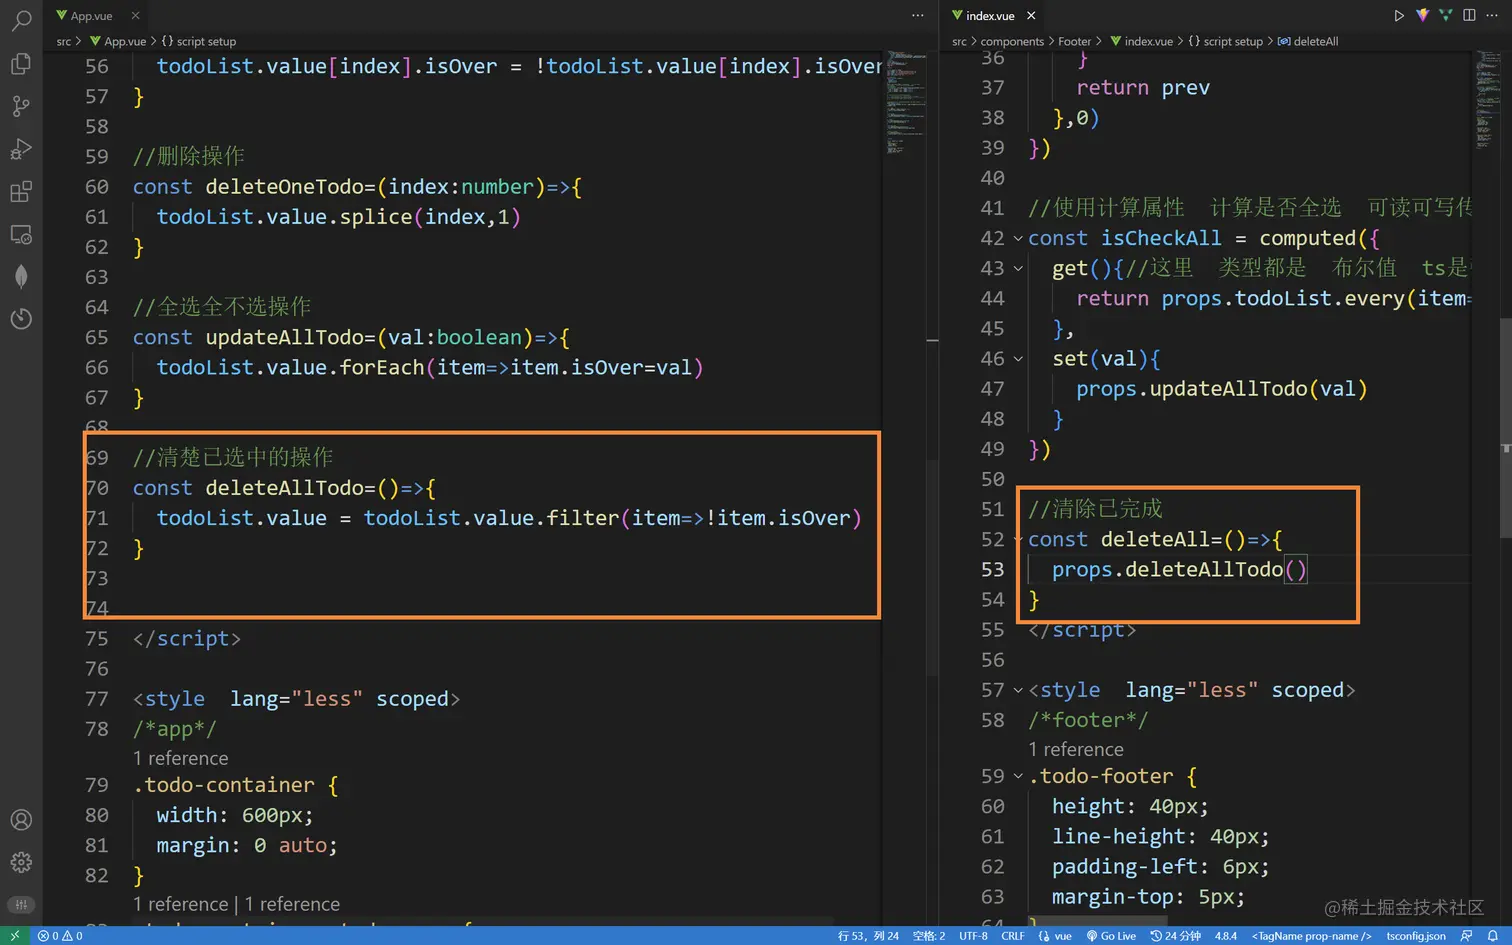1512x945 pixels.
Task: Click 'src' breadcrumb in App.vue editor
Action: 64,41
